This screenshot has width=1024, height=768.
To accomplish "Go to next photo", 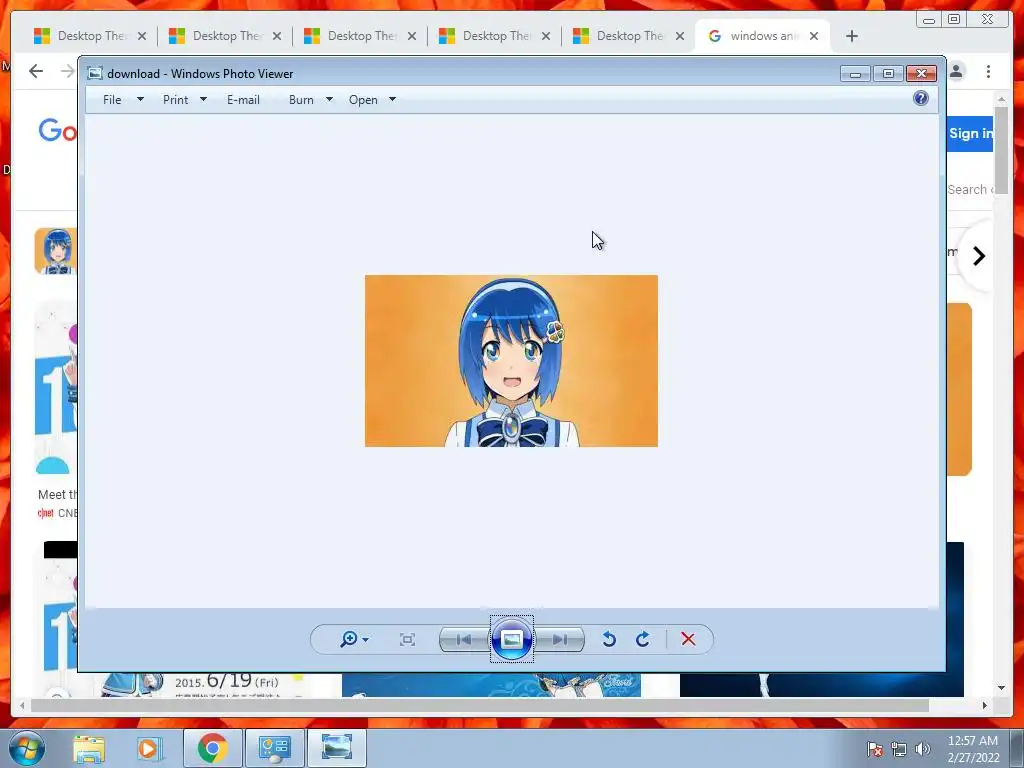I will [x=560, y=639].
